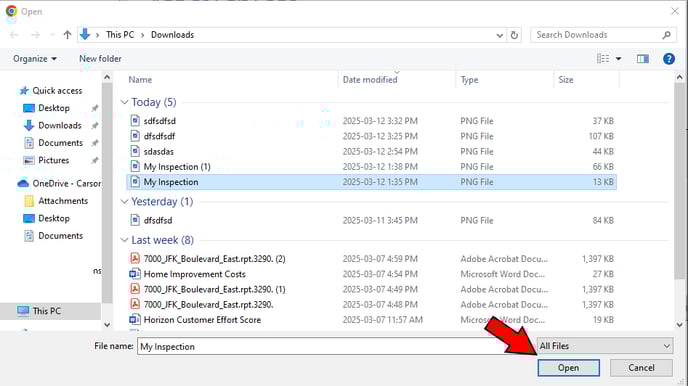Select the Home Improvement Costs Word file
The image size is (688, 386).
(x=194, y=274)
